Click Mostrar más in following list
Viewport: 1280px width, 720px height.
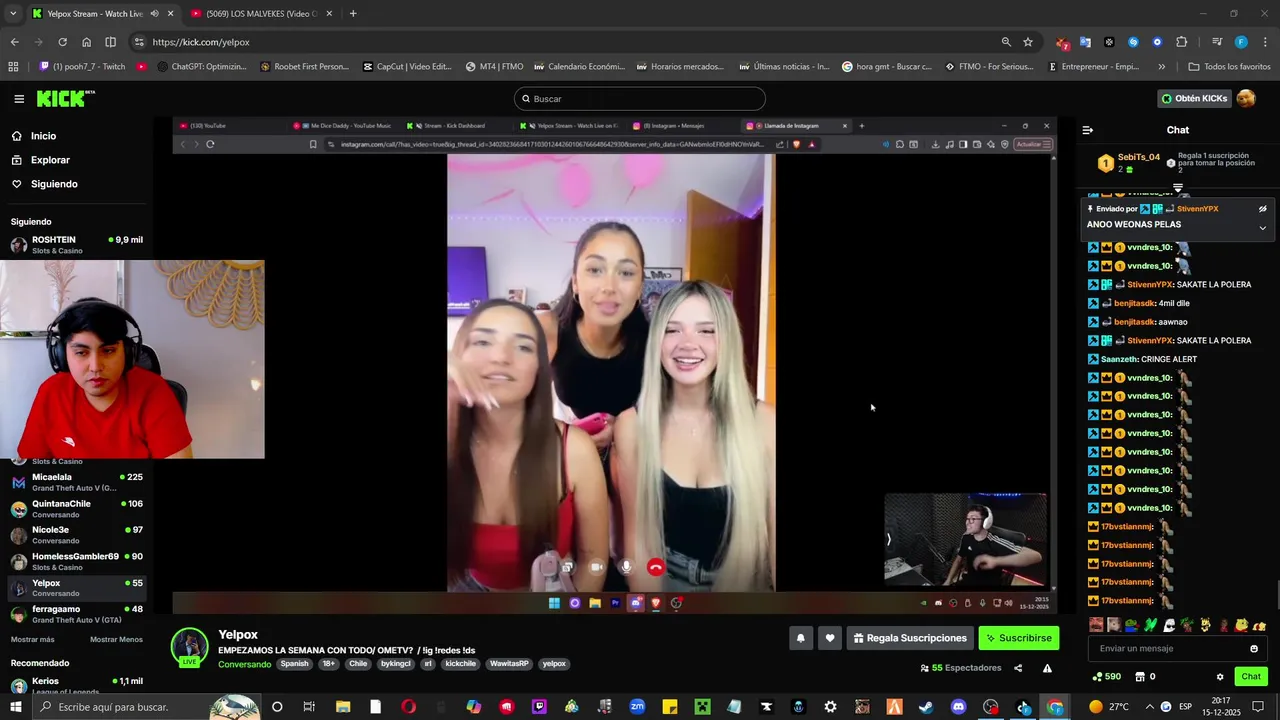point(33,639)
